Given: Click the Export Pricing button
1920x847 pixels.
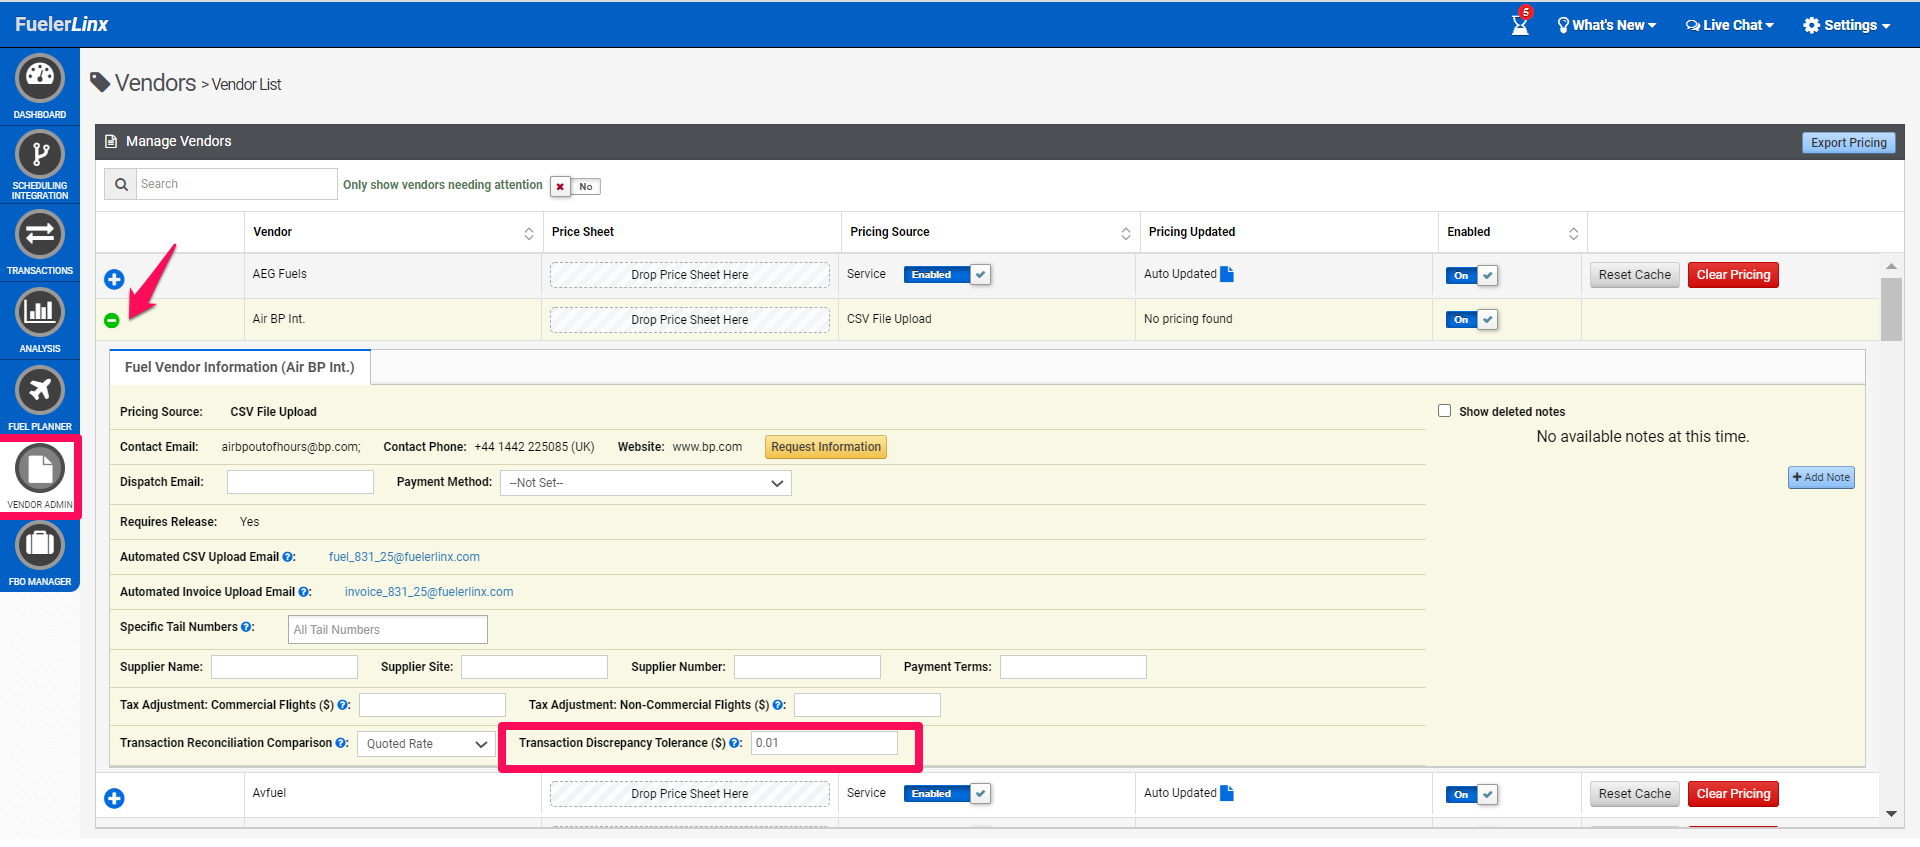Looking at the screenshot, I should [1848, 143].
